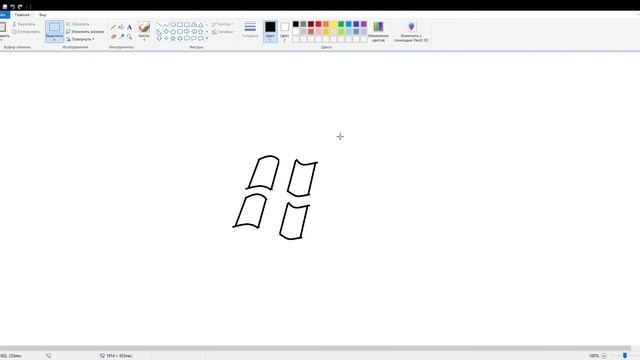Image resolution: width=640 pixels, height=360 pixels.
Task: Pick the green palette swatch
Action: pyautogui.click(x=341, y=24)
